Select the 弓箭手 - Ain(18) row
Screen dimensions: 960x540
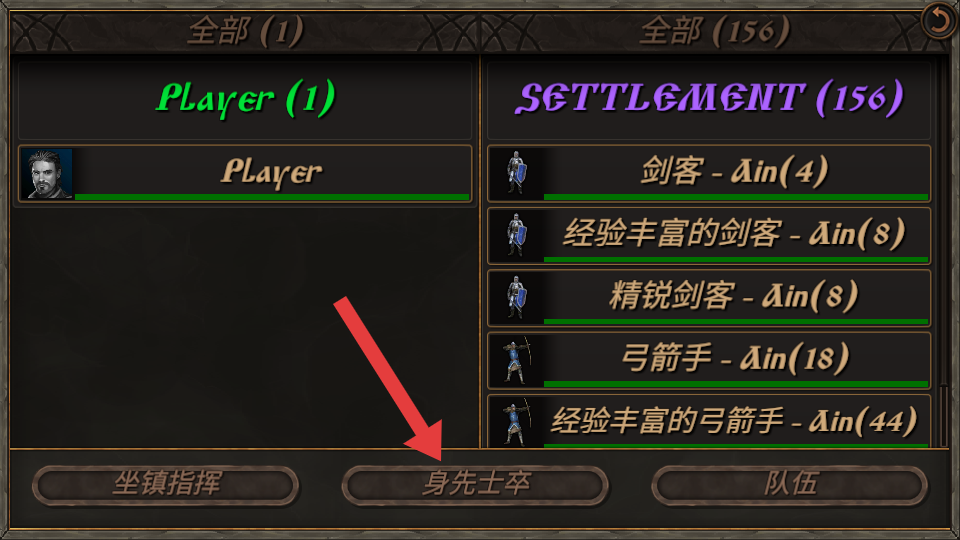click(709, 361)
